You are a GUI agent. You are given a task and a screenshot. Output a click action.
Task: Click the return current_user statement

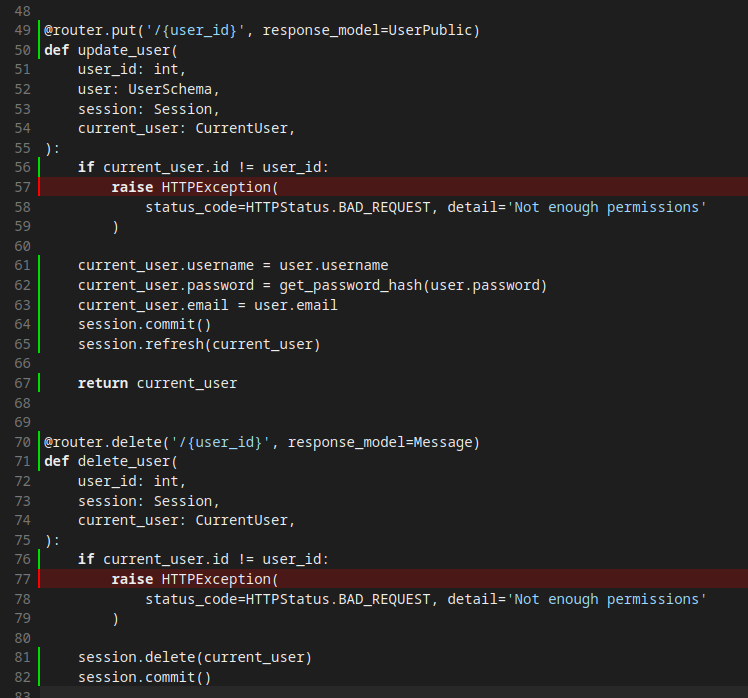(157, 383)
